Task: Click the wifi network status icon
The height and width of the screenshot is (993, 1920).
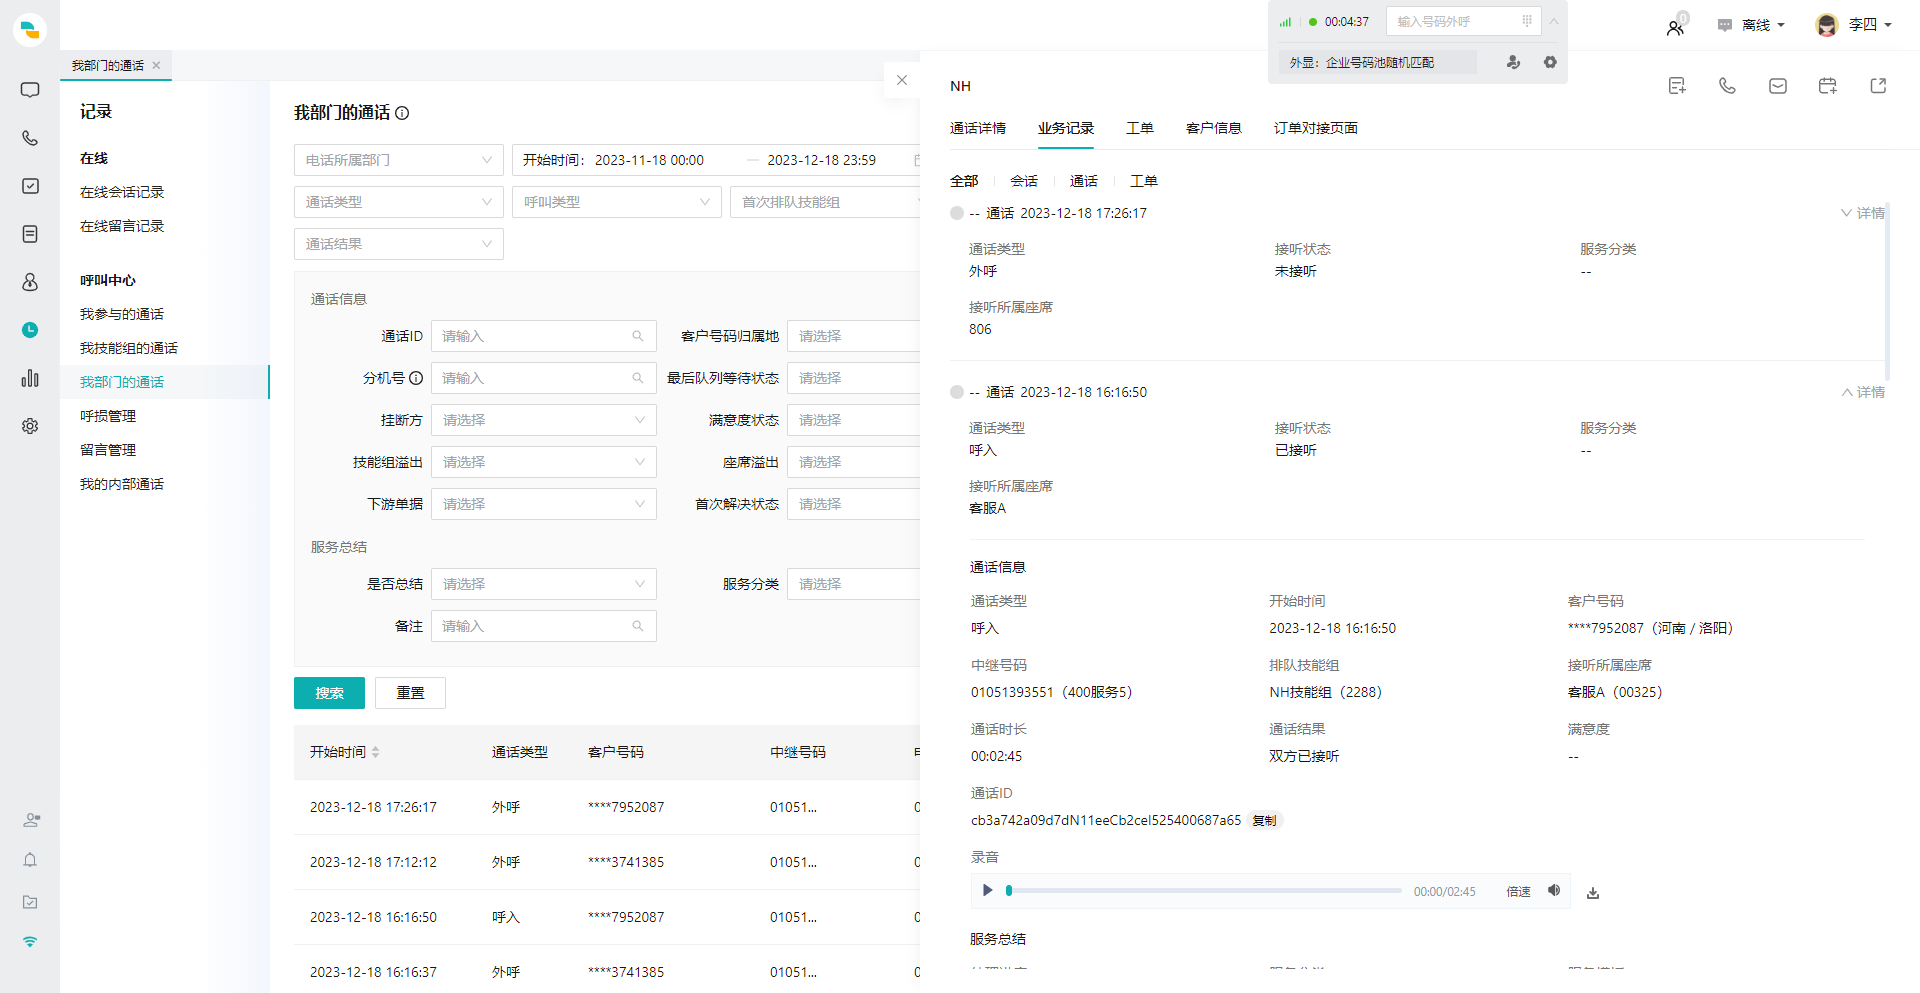Action: pos(30,942)
